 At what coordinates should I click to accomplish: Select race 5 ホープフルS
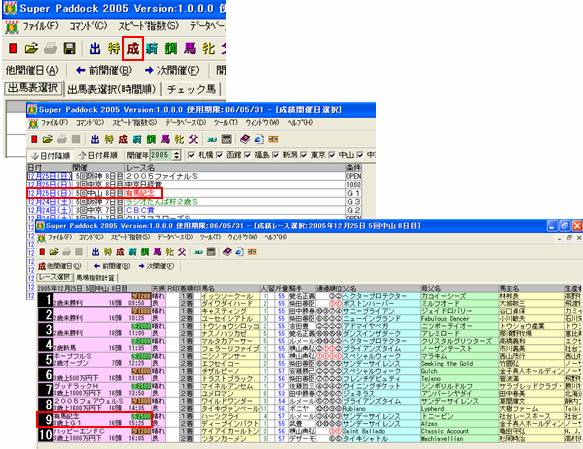tap(94, 360)
